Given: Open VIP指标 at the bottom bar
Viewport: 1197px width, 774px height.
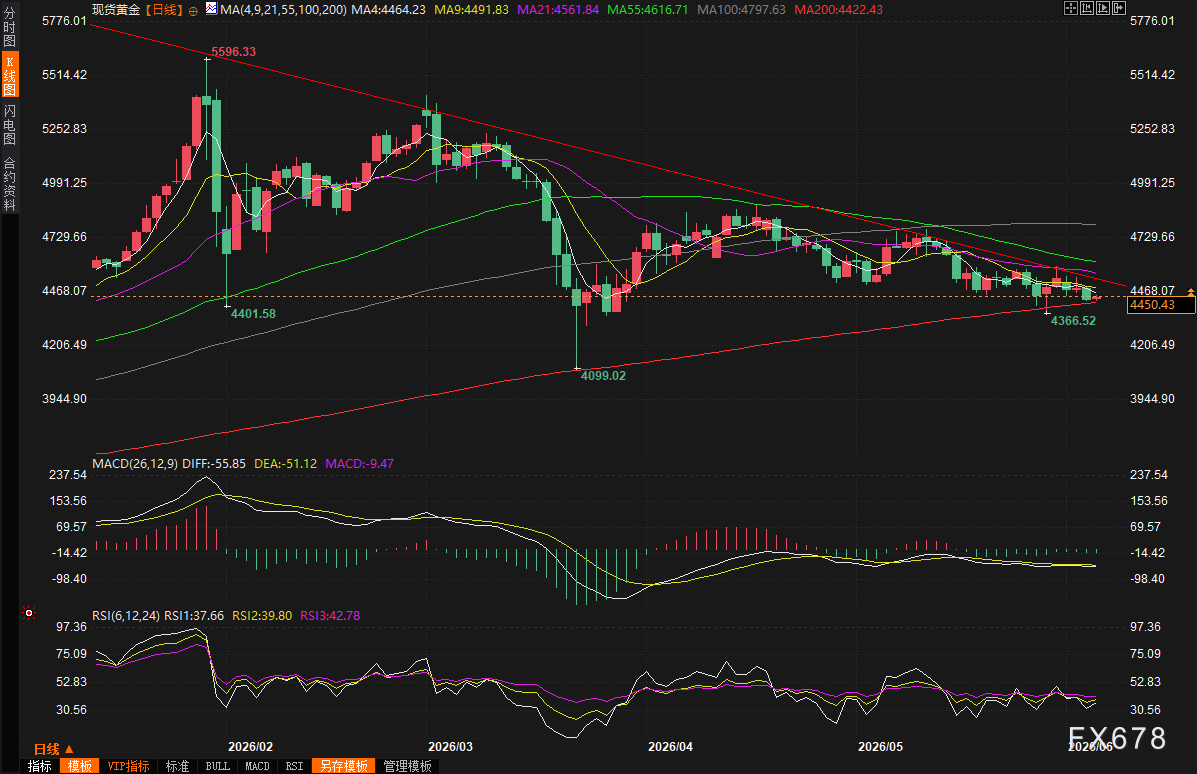Looking at the screenshot, I should point(128,766).
